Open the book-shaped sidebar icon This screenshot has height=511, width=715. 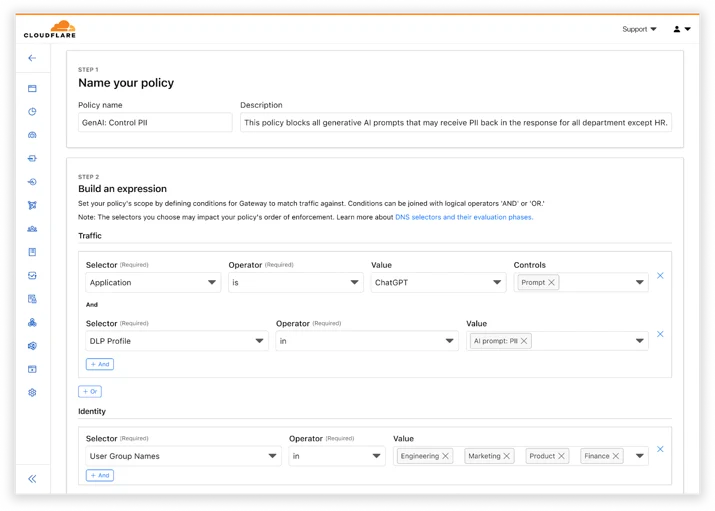(x=32, y=252)
